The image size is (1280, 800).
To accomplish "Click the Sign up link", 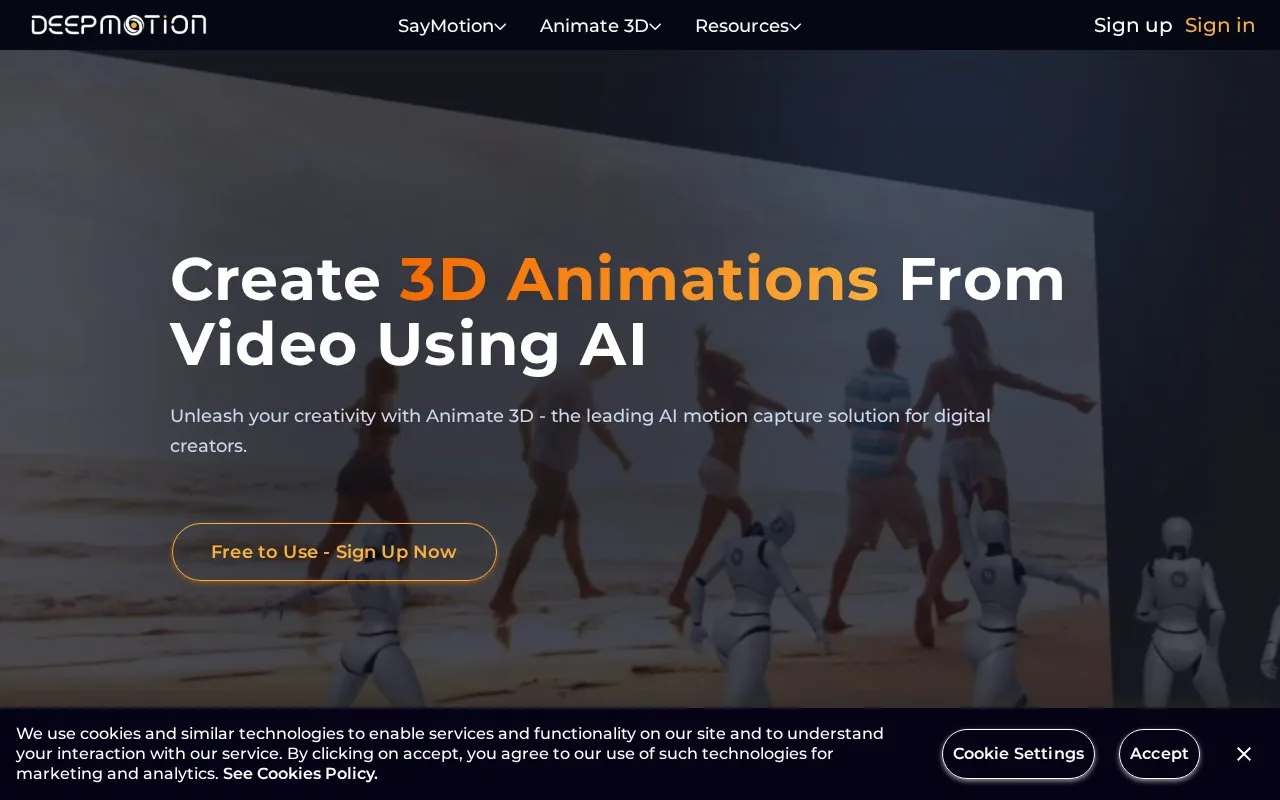I will coord(1133,25).
